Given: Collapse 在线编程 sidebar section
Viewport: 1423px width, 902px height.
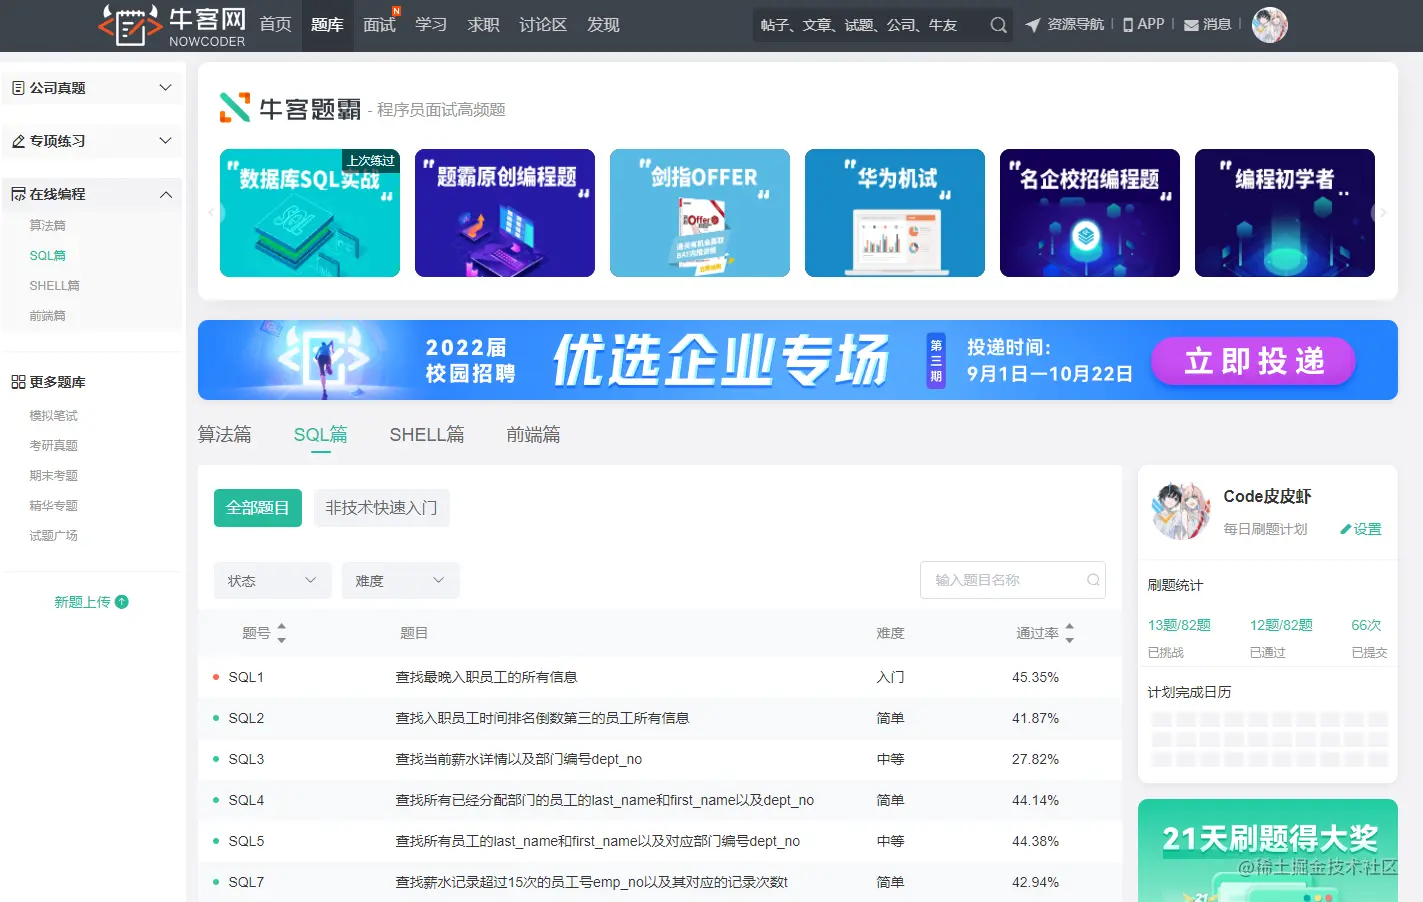Looking at the screenshot, I should click(92, 194).
